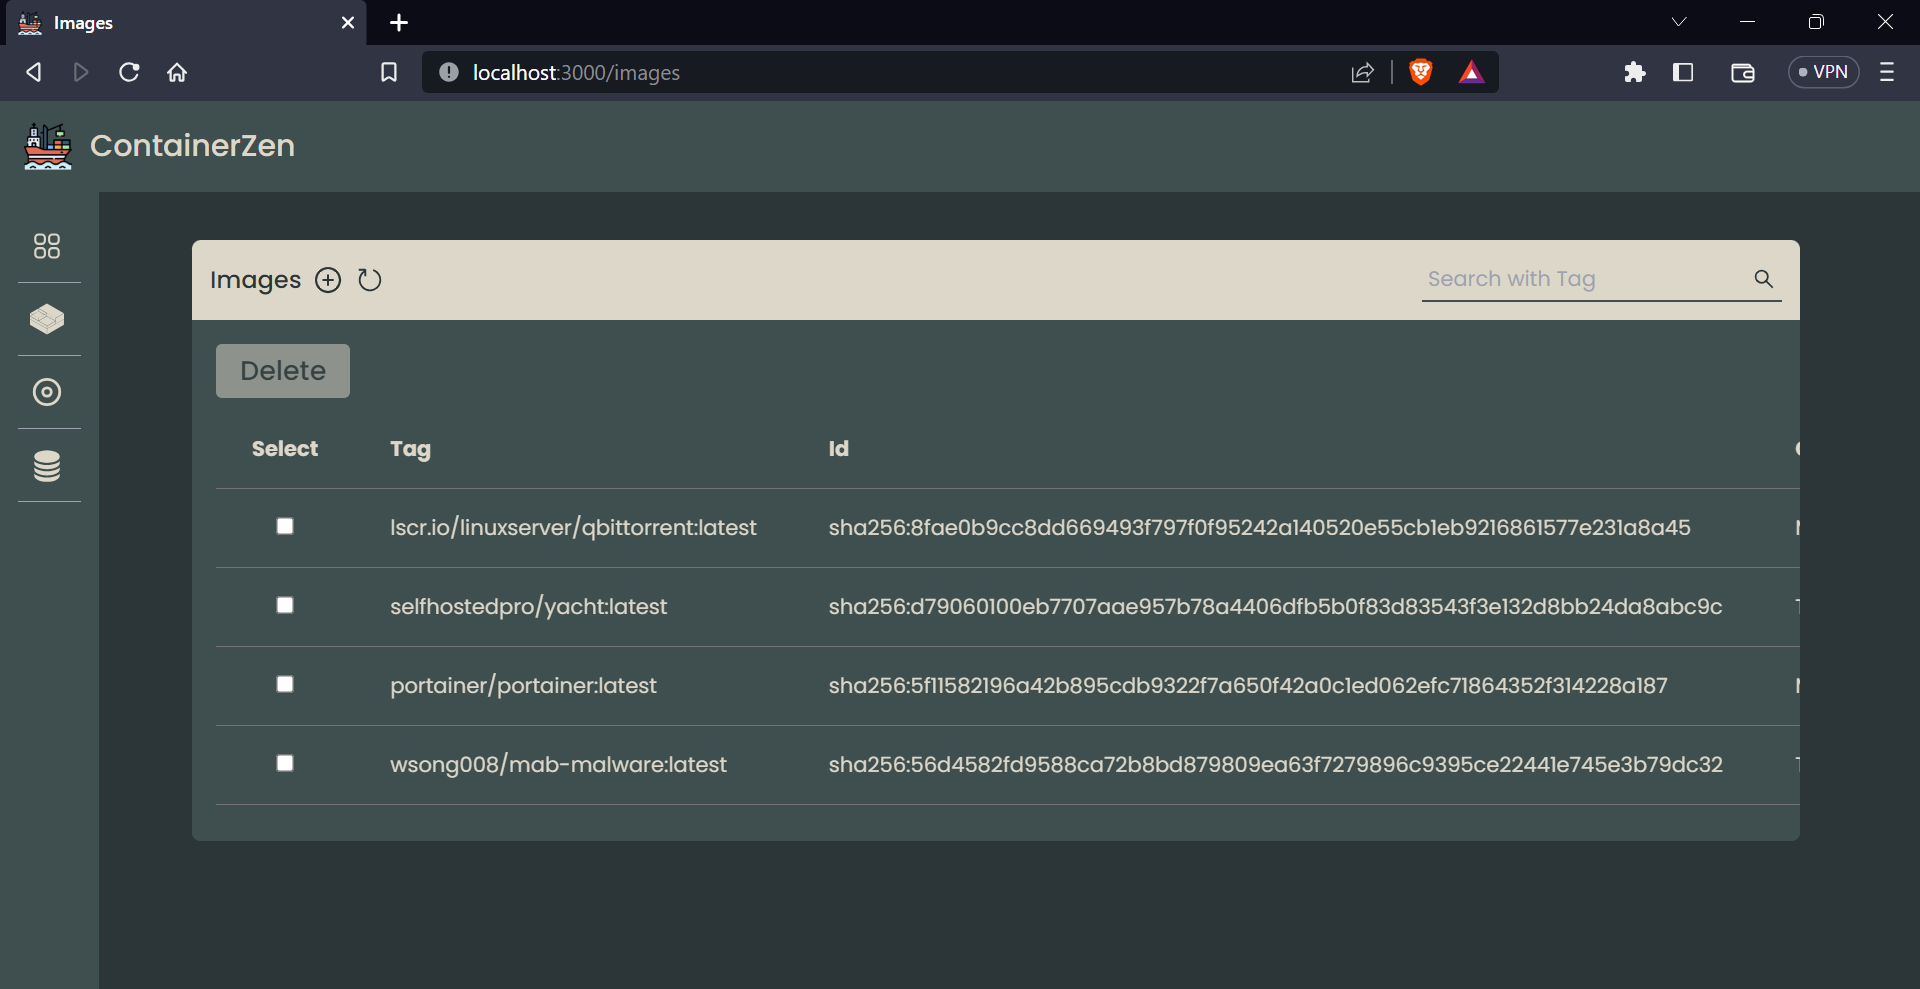Image resolution: width=1920 pixels, height=989 pixels.
Task: Click the sha256:5f11582196a4 id cell
Action: [x=1248, y=685]
